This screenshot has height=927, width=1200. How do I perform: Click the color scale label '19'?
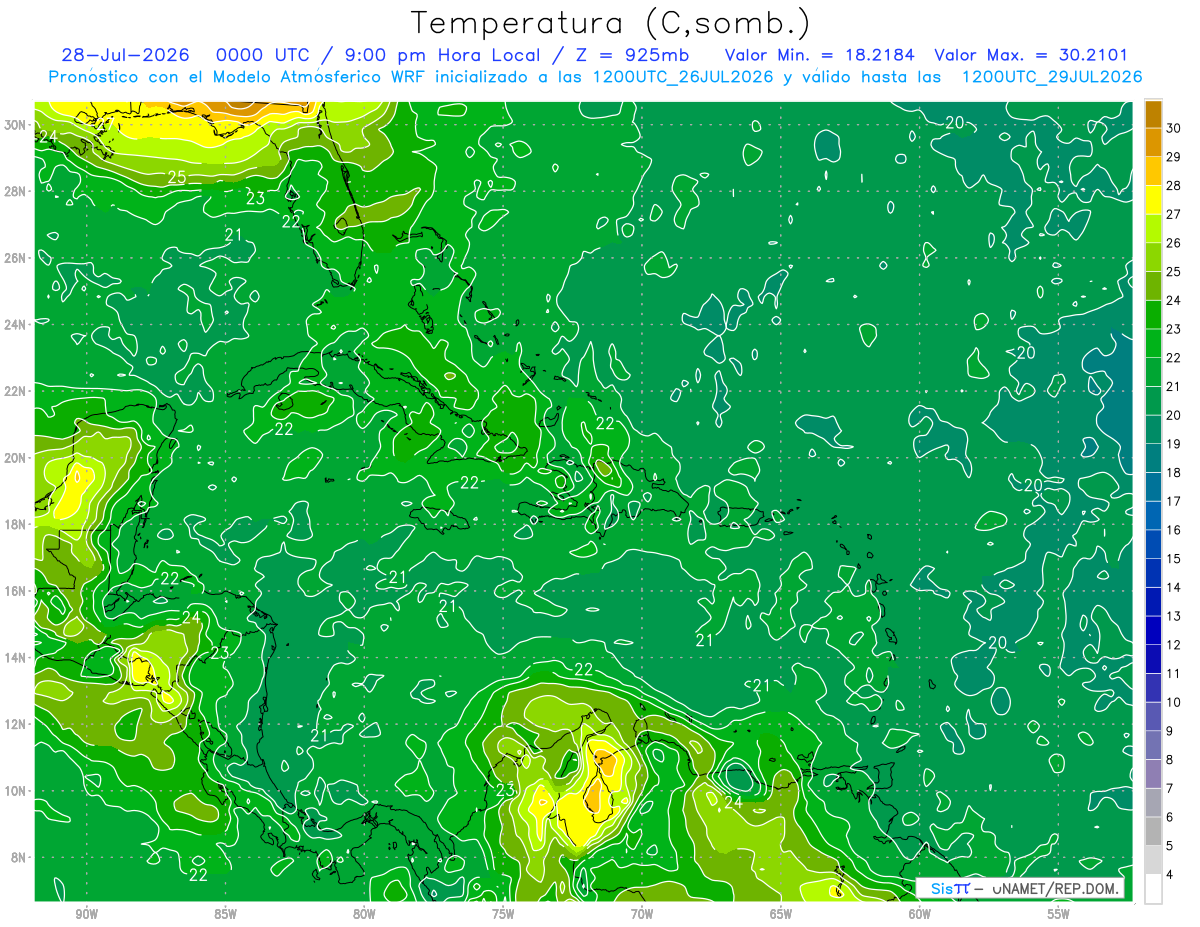[x=1173, y=444]
